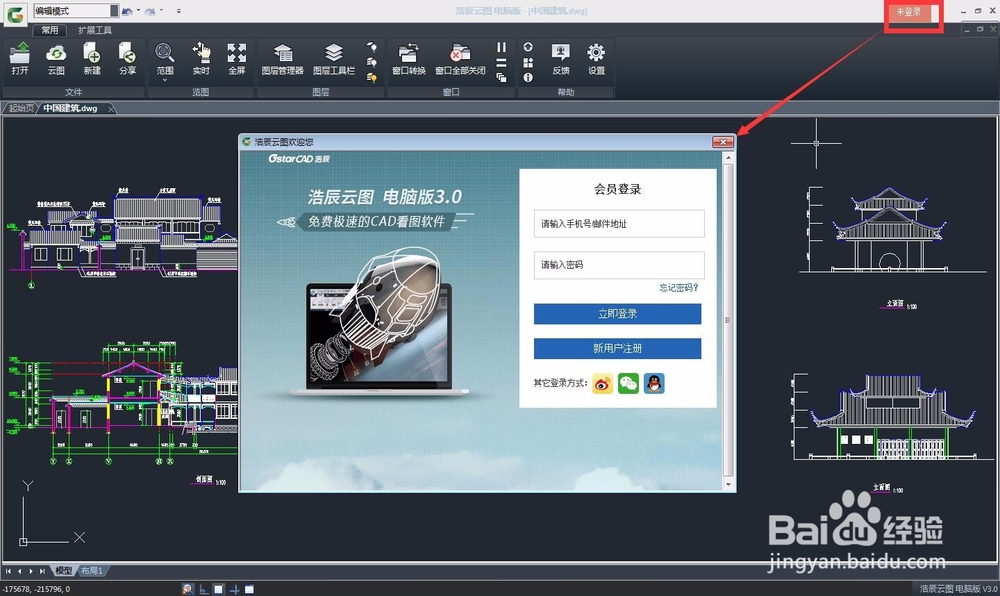The image size is (1000, 596).
Task: Click the four-squares grid icon in 帮助
Action: pos(528,62)
